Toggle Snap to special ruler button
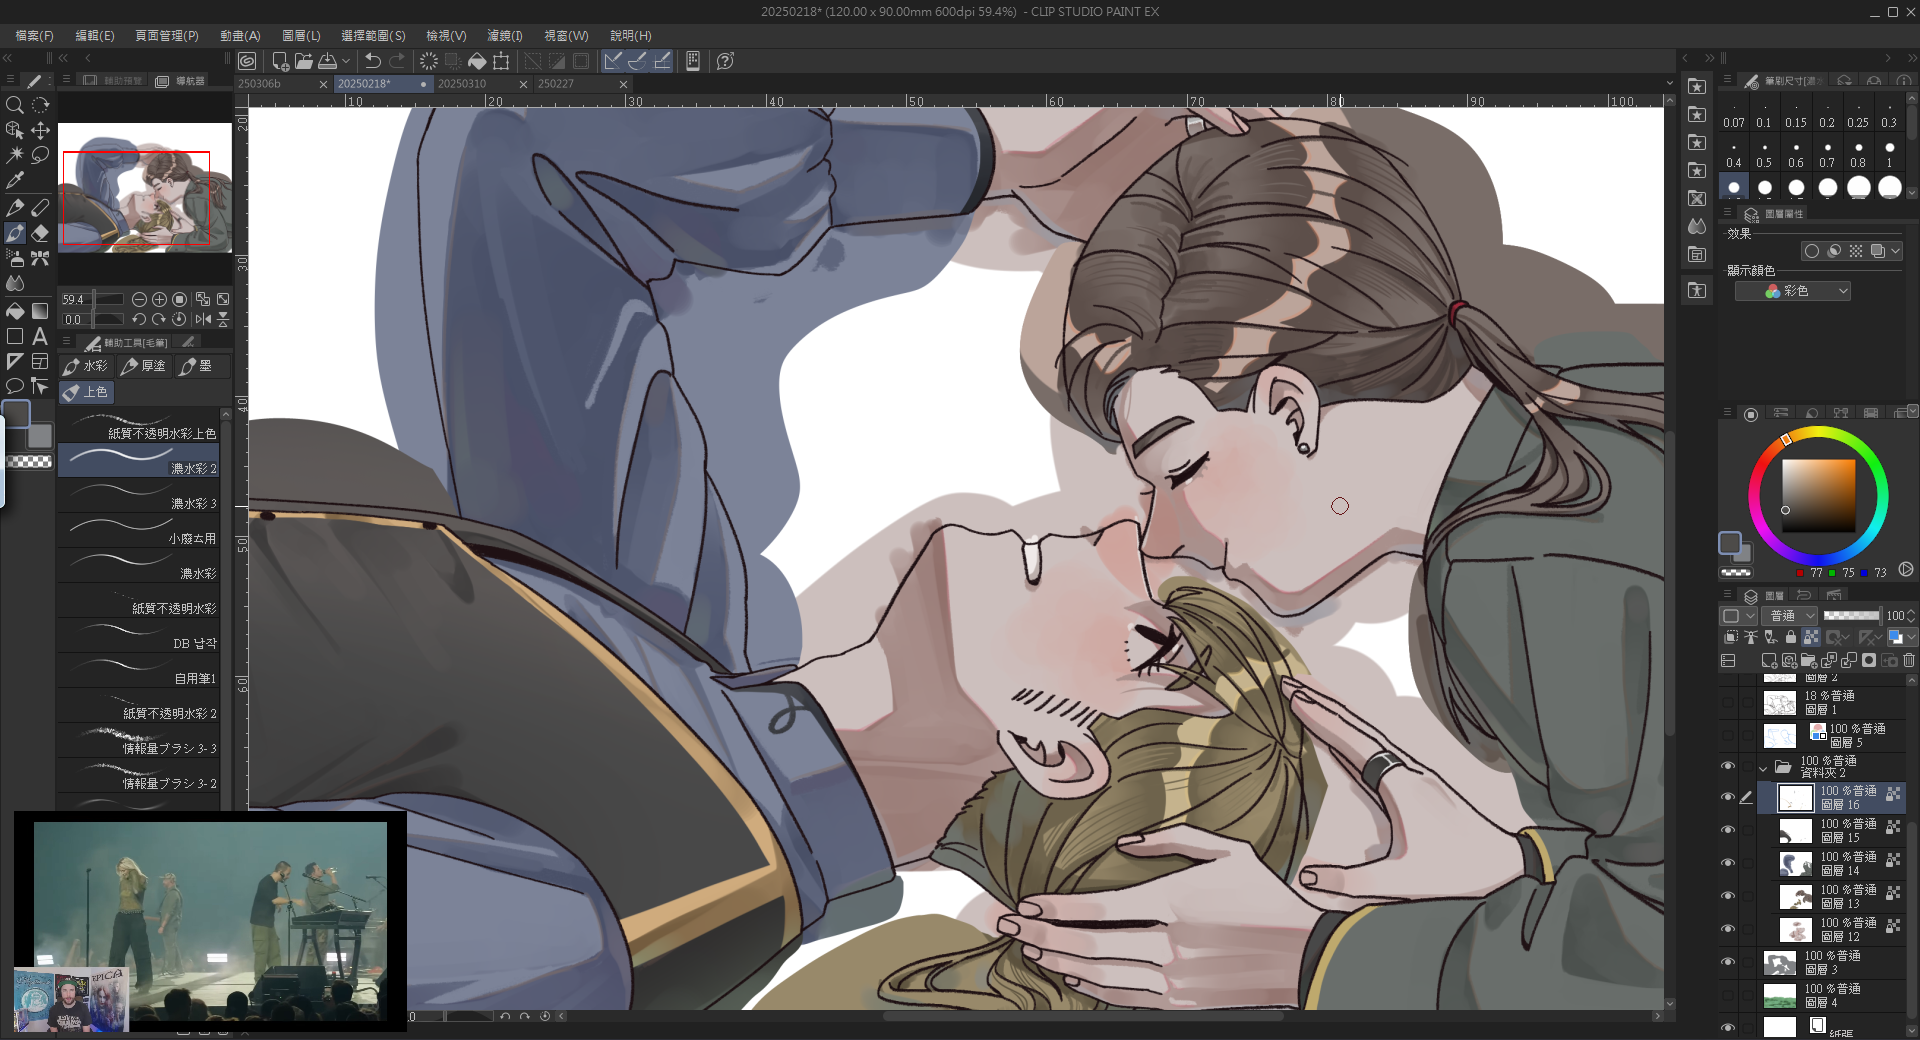 click(x=637, y=61)
